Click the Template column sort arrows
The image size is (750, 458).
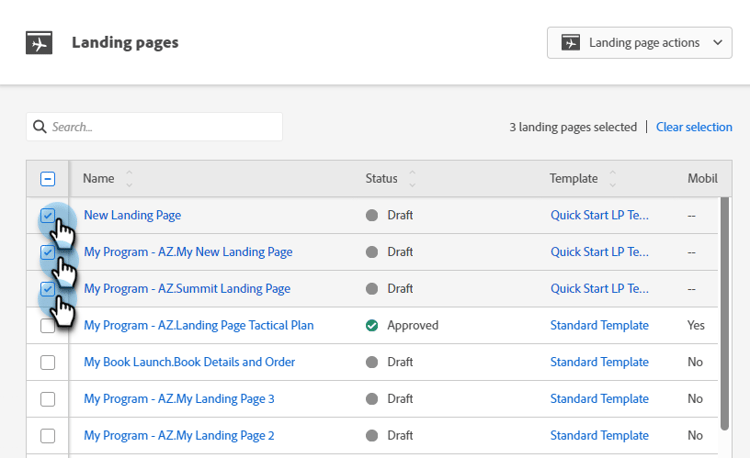click(x=612, y=179)
